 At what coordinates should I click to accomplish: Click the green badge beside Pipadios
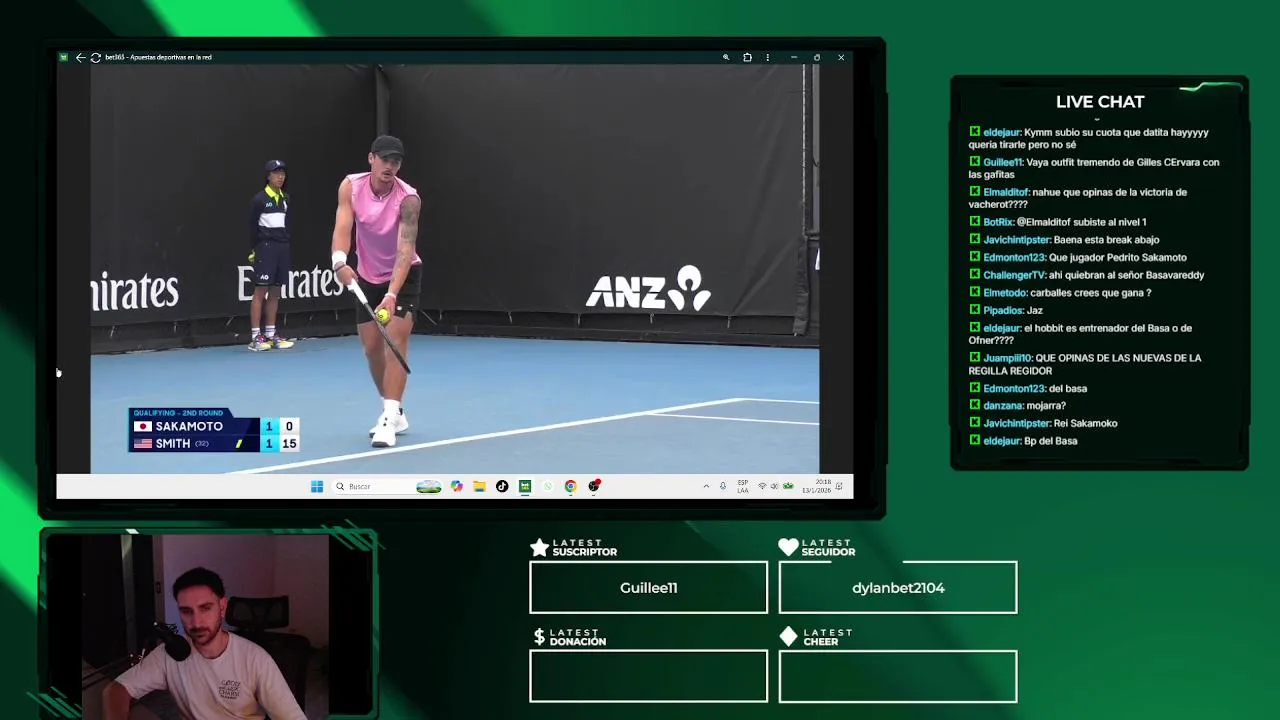pyautogui.click(x=974, y=310)
